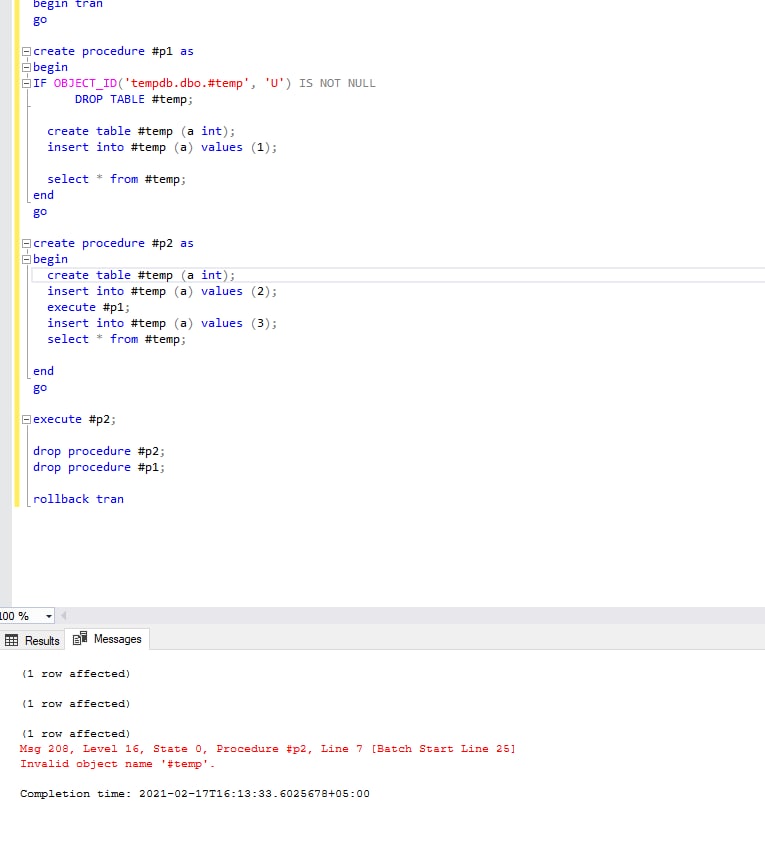
Task: Collapse the begin block under #p2
Action: (26, 260)
